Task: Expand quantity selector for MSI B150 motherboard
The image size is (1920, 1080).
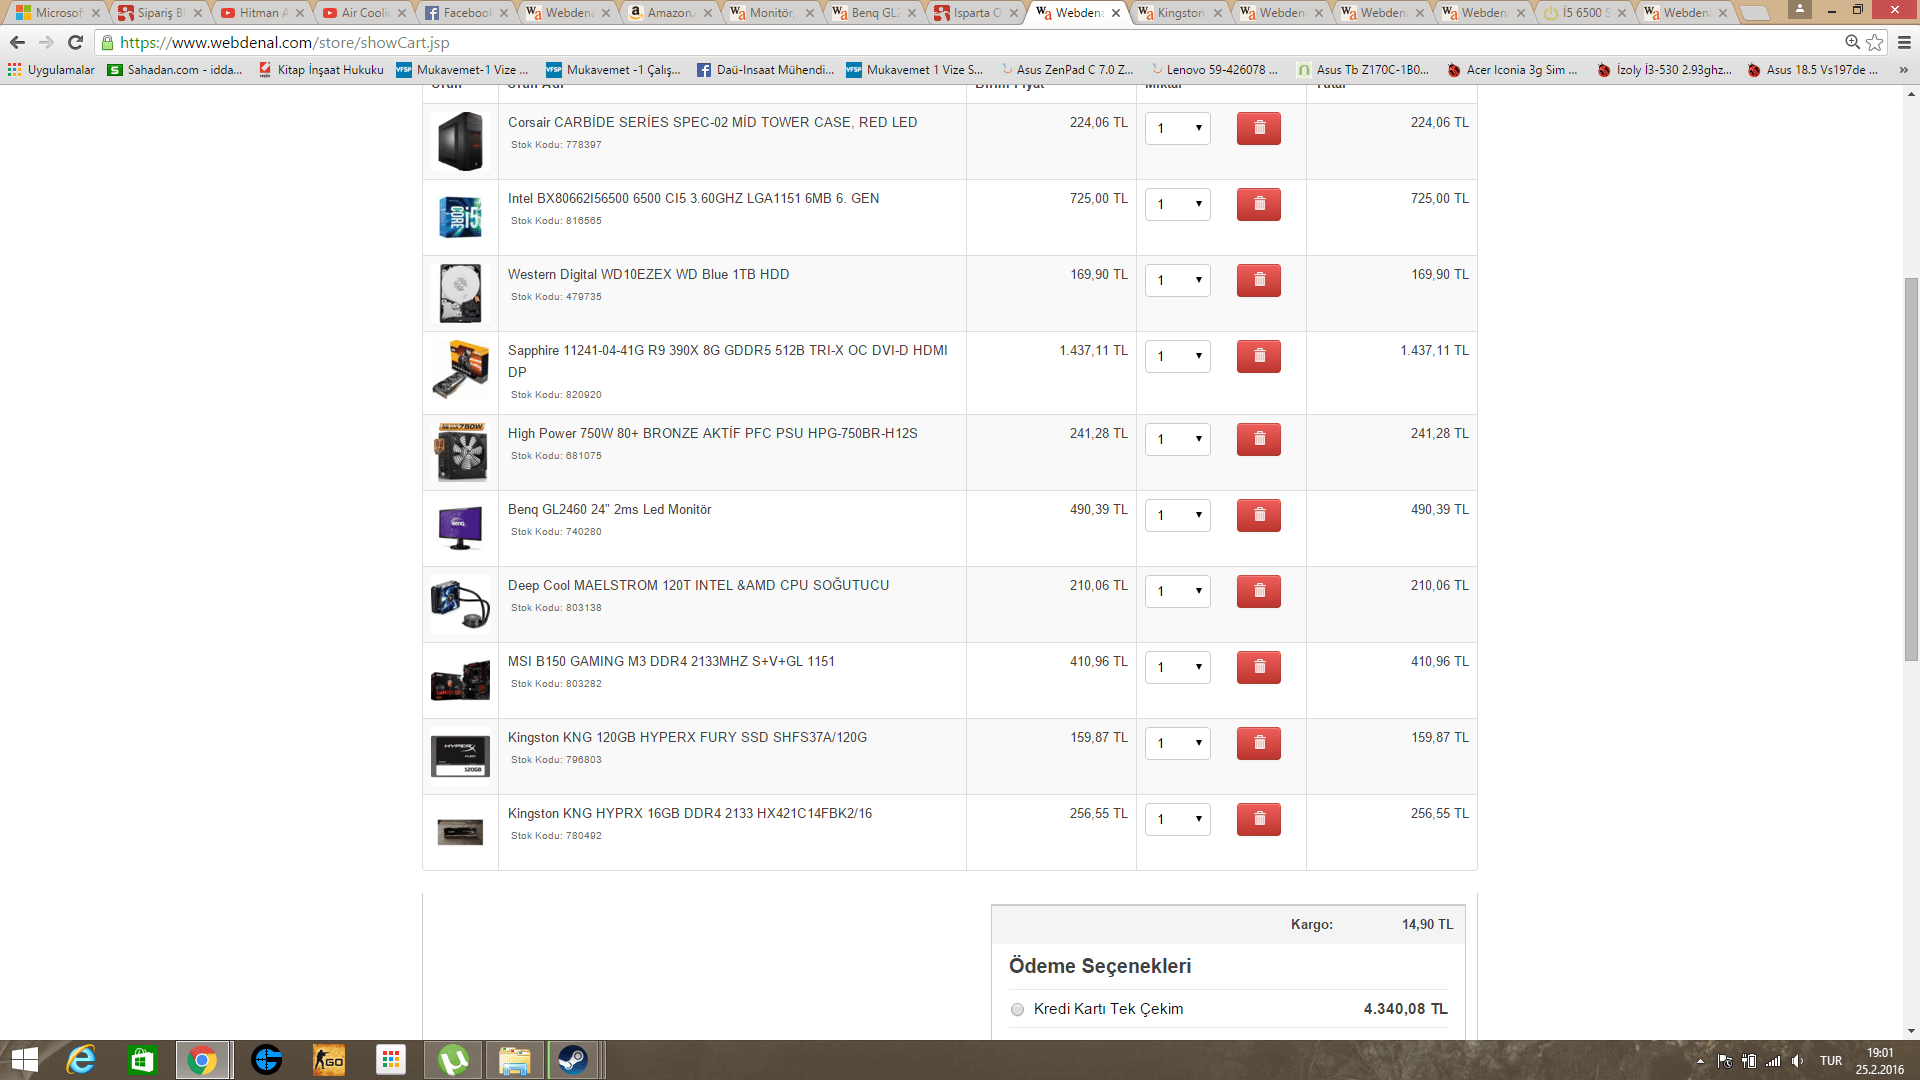Action: click(1177, 667)
